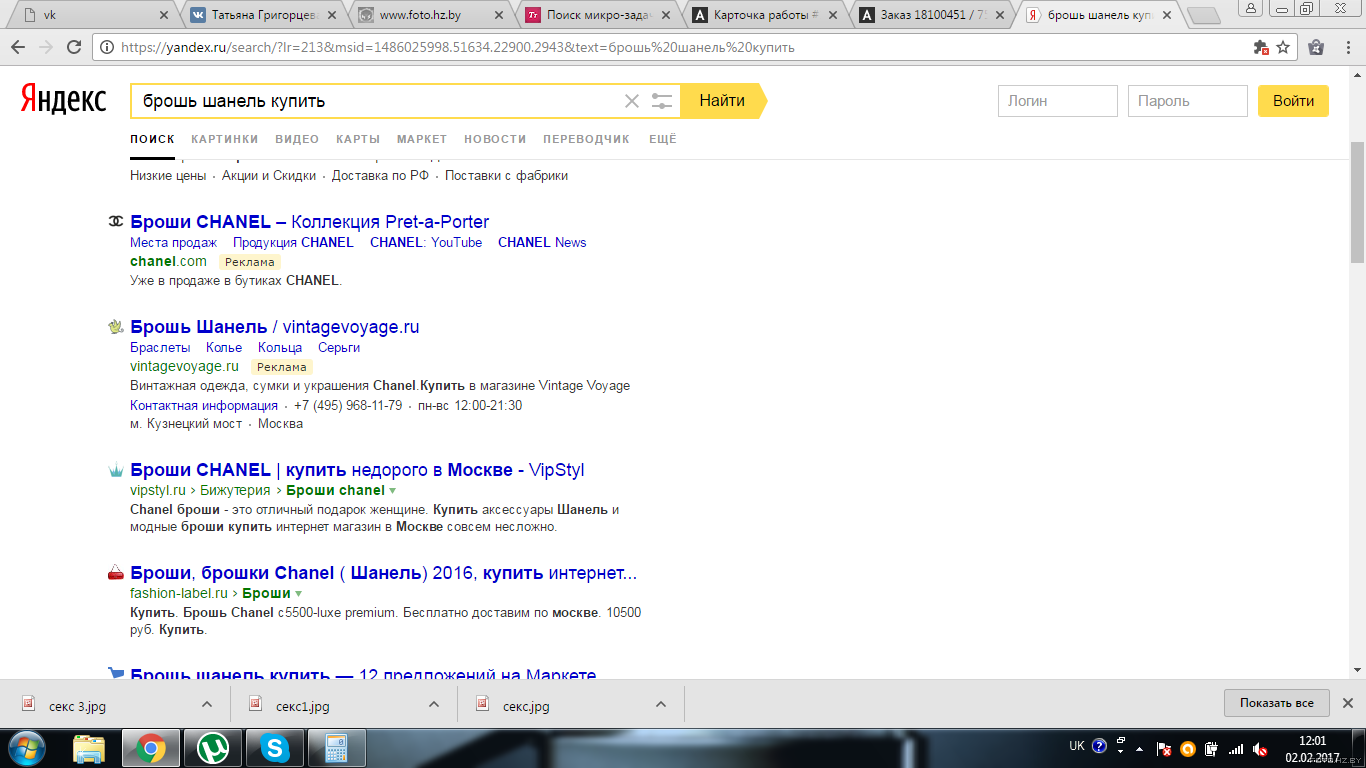Open uTorrent from the taskbar
Image resolution: width=1366 pixels, height=768 pixels.
[212, 748]
